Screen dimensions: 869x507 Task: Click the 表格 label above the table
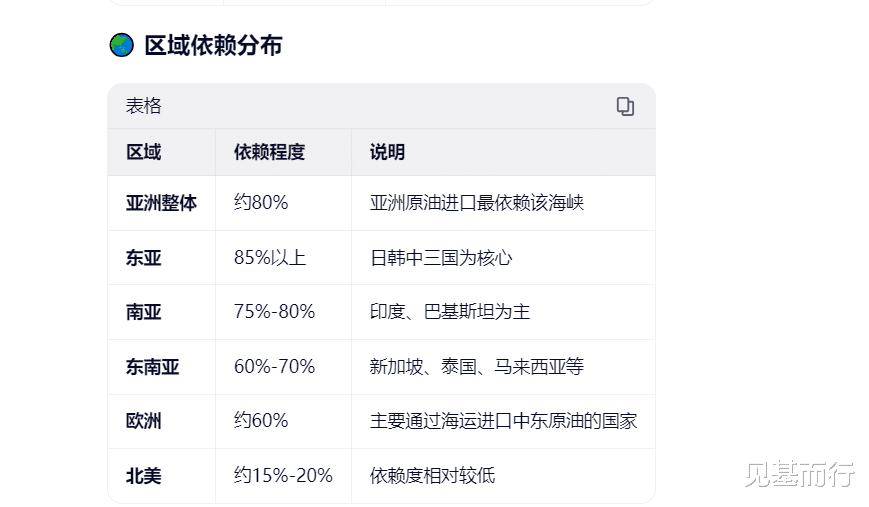coord(143,106)
